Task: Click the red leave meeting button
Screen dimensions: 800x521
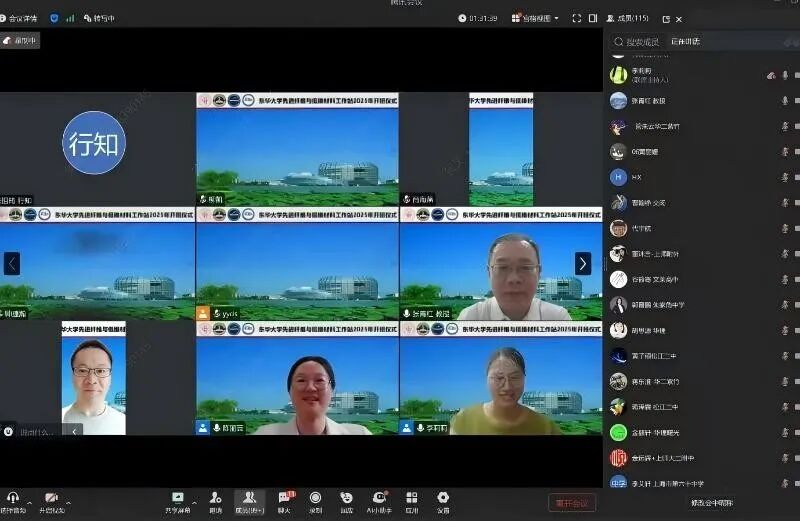Action: pyautogui.click(x=572, y=503)
